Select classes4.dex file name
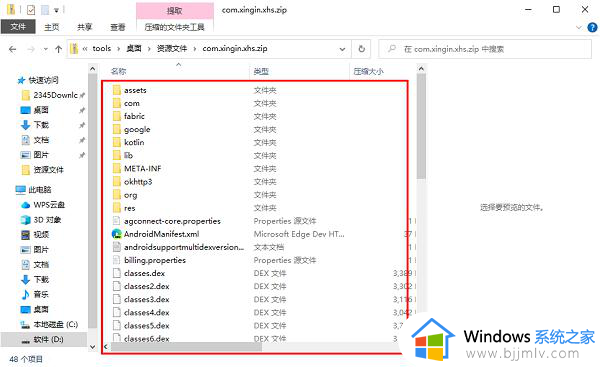600x367 pixels. 147,313
